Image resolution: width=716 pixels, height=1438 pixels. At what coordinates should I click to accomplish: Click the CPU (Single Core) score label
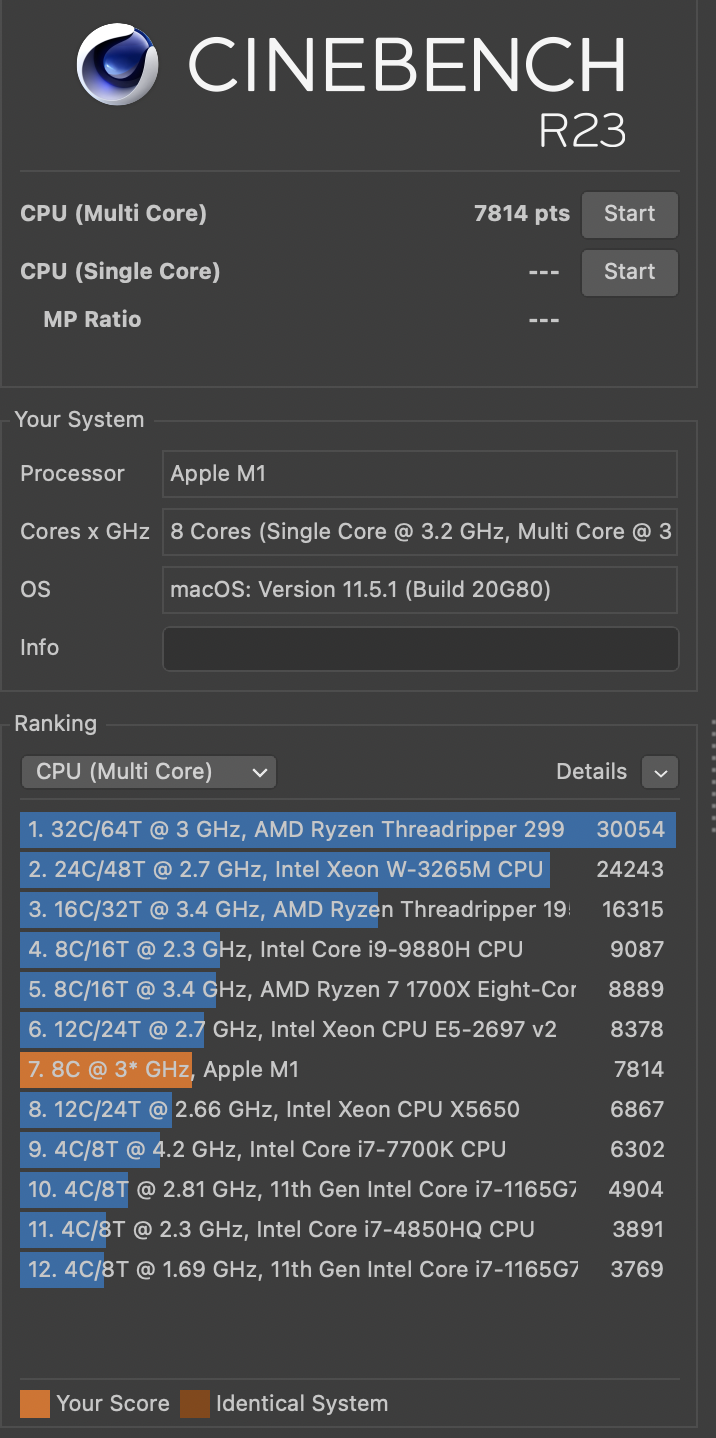click(x=120, y=272)
